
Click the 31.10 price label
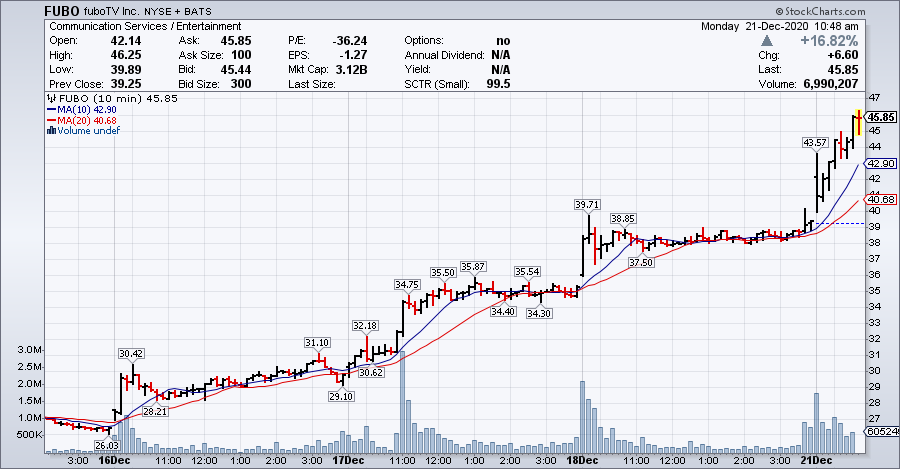point(317,343)
